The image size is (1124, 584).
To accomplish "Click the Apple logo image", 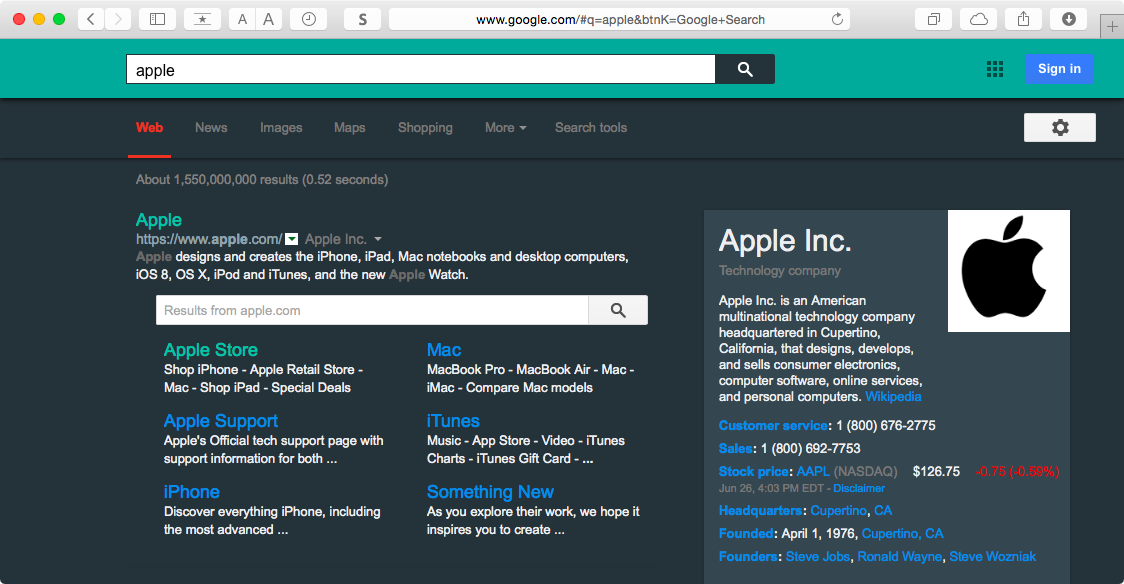I will coord(1009,271).
